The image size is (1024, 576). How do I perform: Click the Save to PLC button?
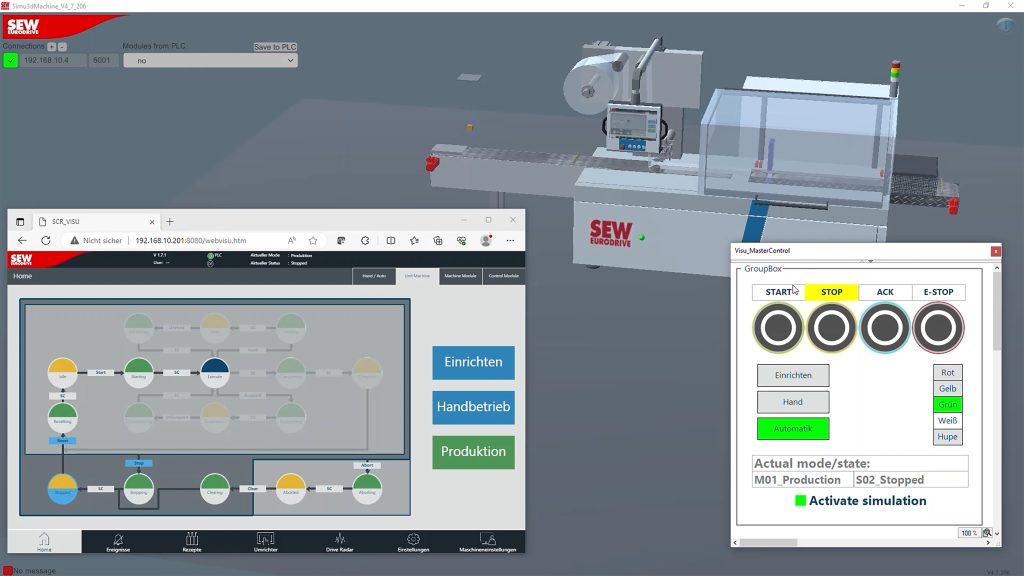(275, 47)
